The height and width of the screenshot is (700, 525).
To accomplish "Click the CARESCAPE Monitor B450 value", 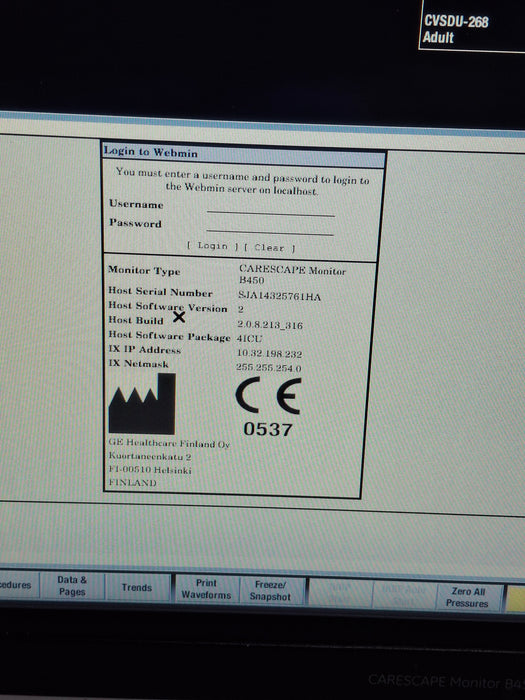I will point(292,275).
